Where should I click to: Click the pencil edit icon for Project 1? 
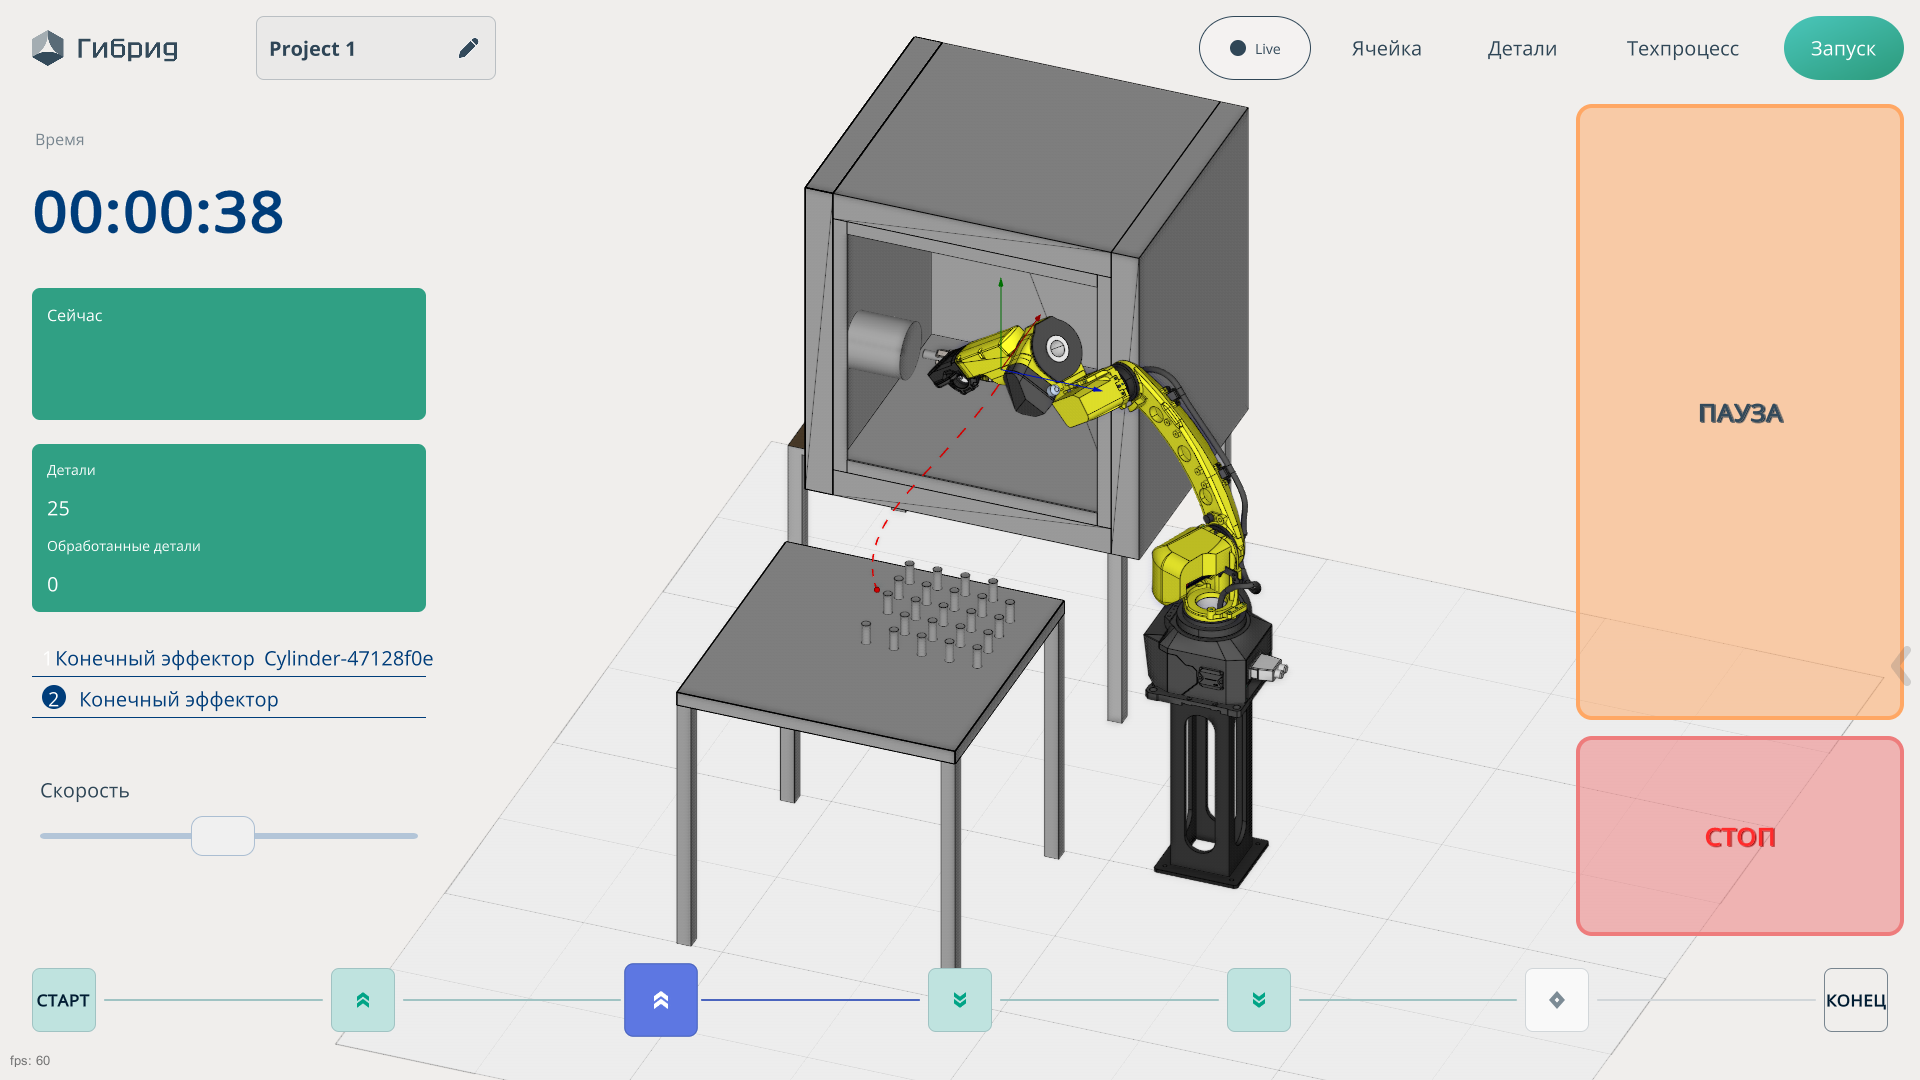click(468, 48)
